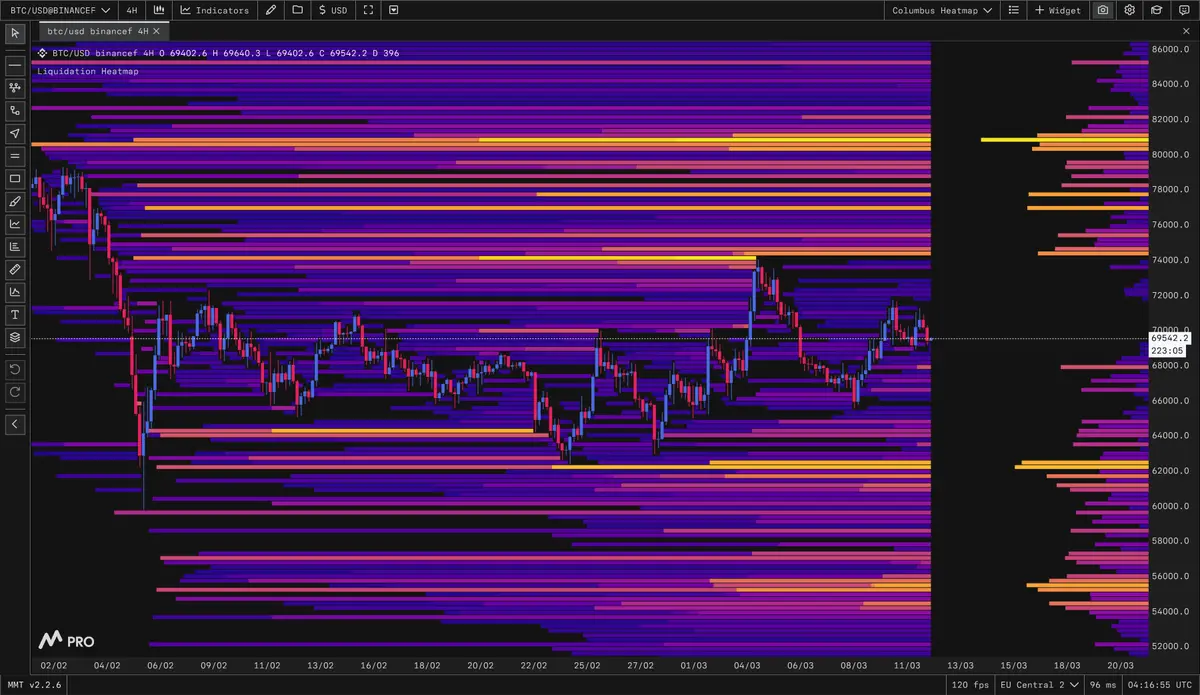Select the horizontal line drawing tool
Viewport: 1200px width, 695px height.
15,66
